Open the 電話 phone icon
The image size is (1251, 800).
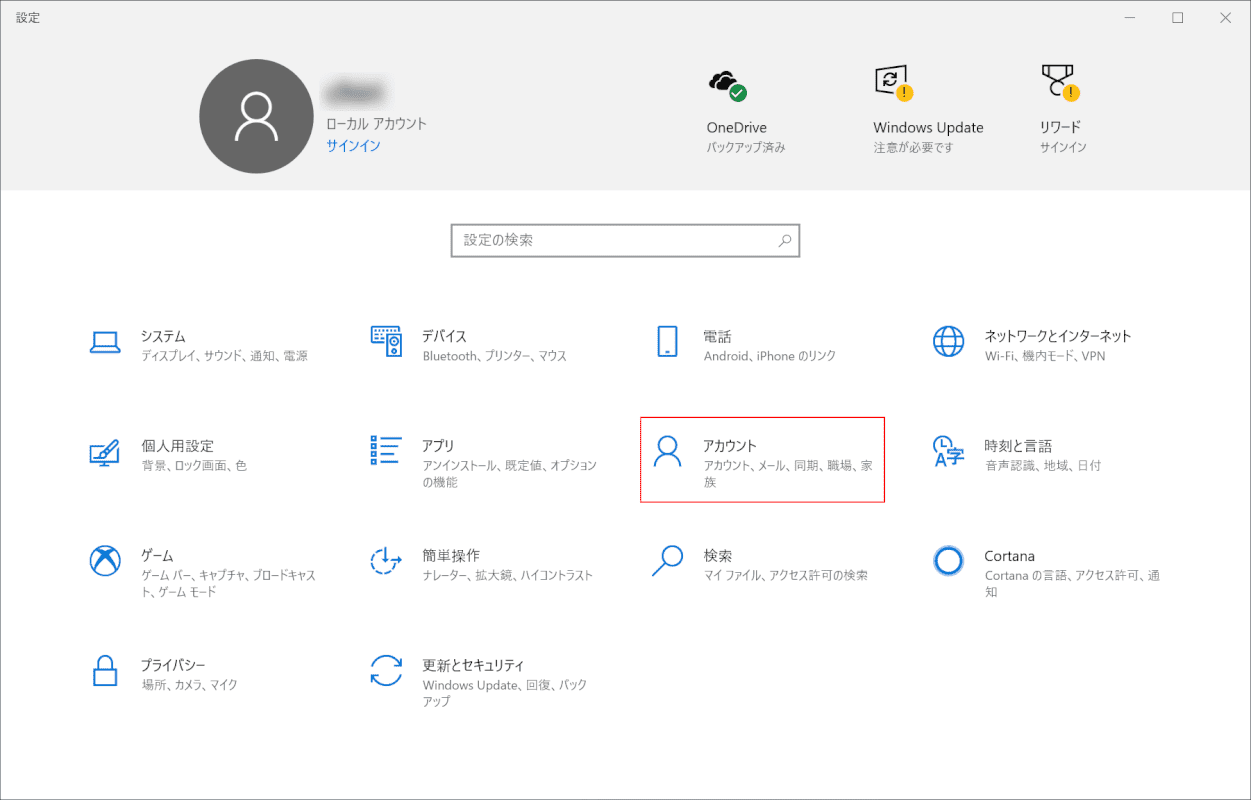pos(667,341)
